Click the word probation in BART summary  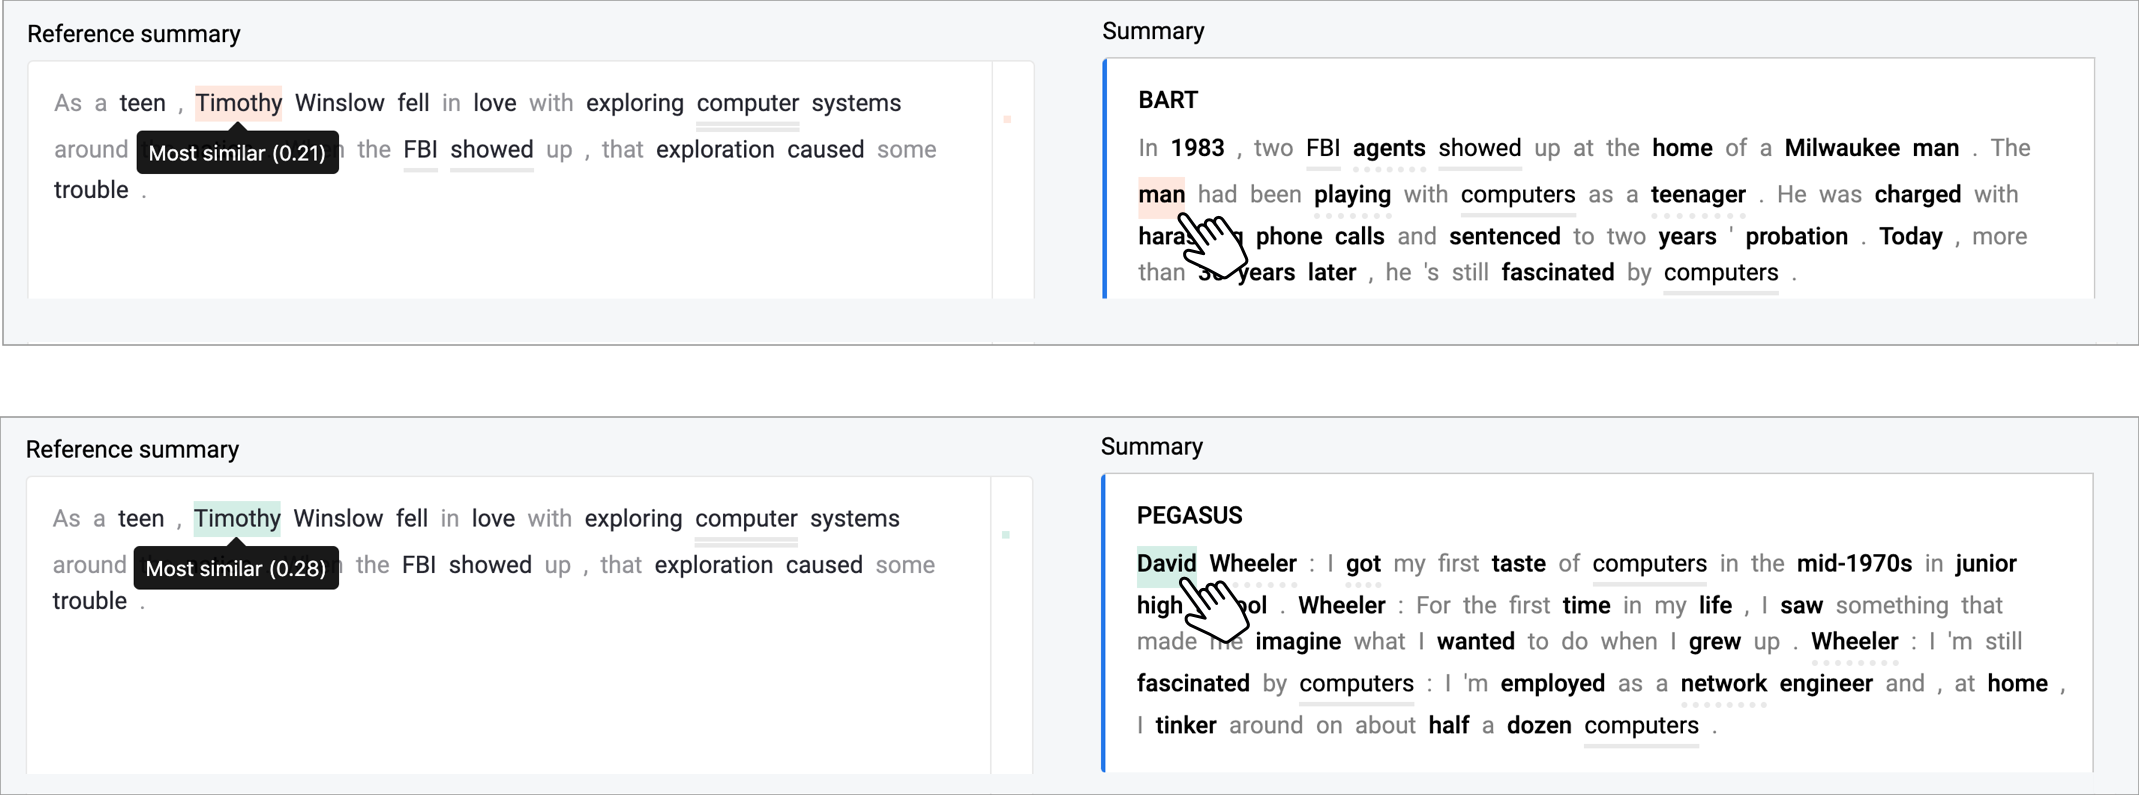click(1796, 237)
